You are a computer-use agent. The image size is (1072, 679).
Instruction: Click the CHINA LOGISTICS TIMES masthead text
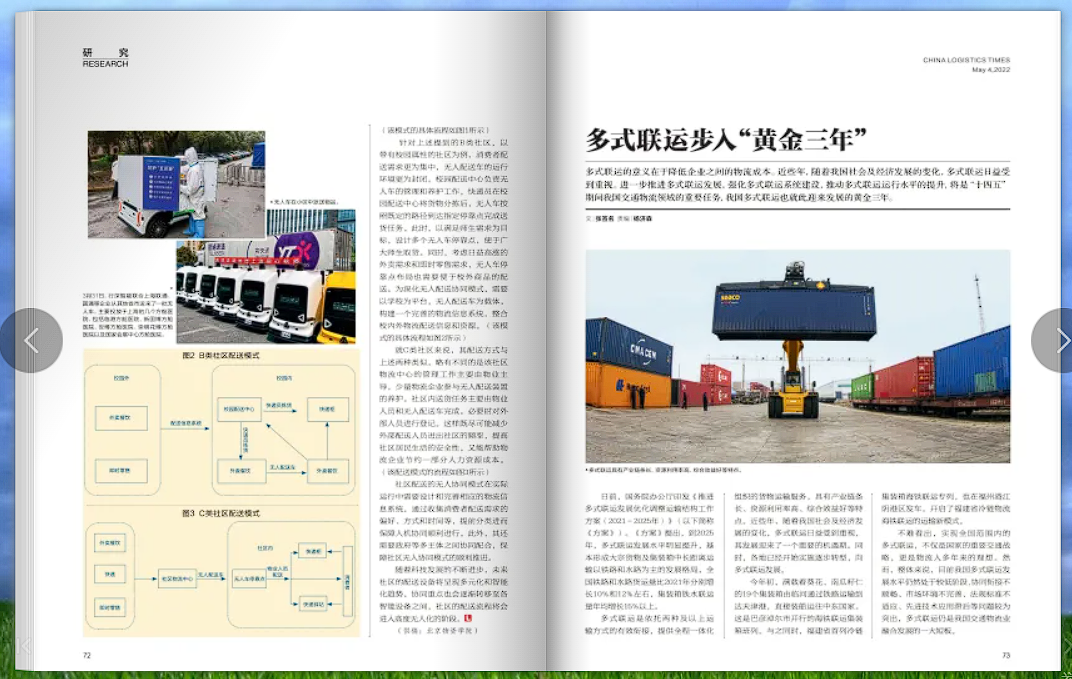[966, 60]
